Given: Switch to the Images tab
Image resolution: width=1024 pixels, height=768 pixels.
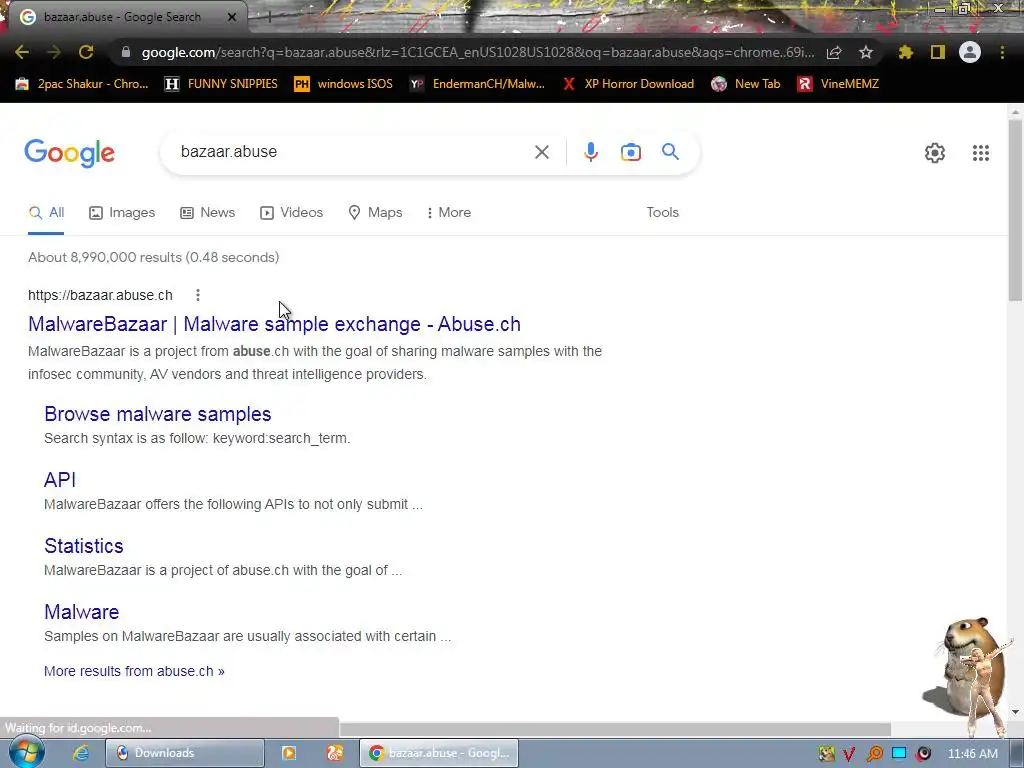Looking at the screenshot, I should tap(122, 213).
